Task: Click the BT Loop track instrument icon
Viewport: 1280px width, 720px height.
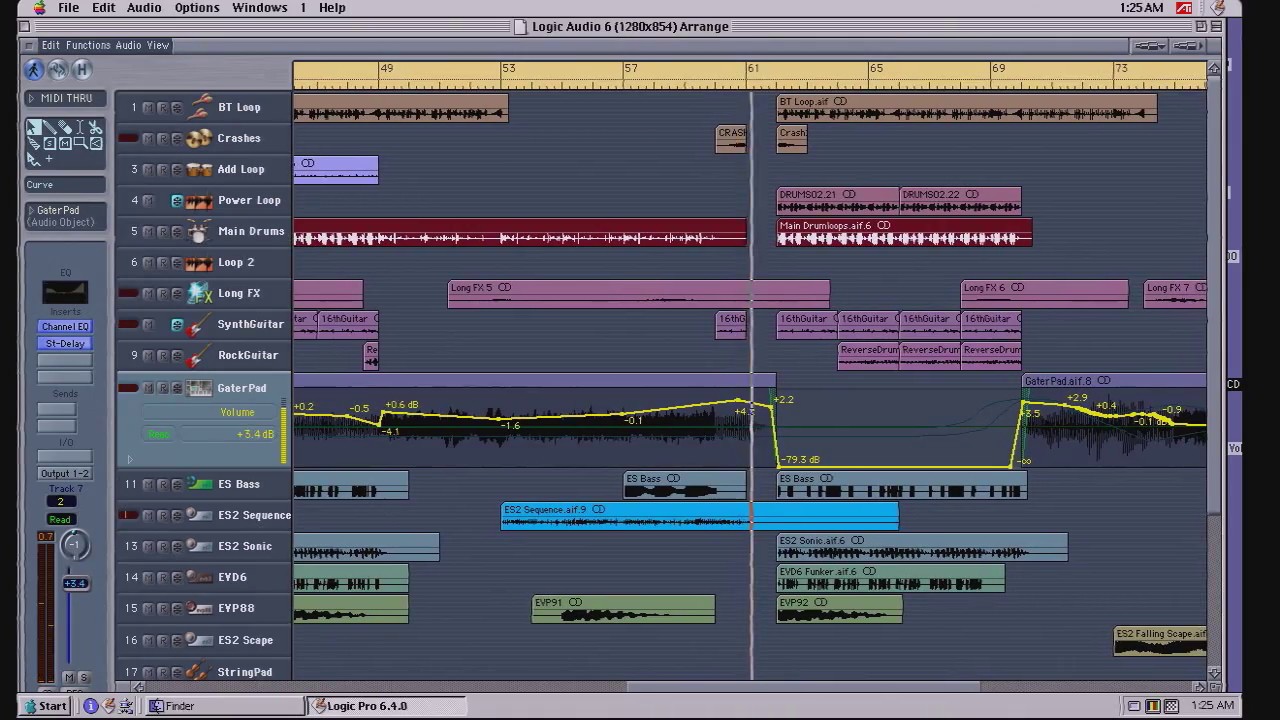Action: coord(201,107)
